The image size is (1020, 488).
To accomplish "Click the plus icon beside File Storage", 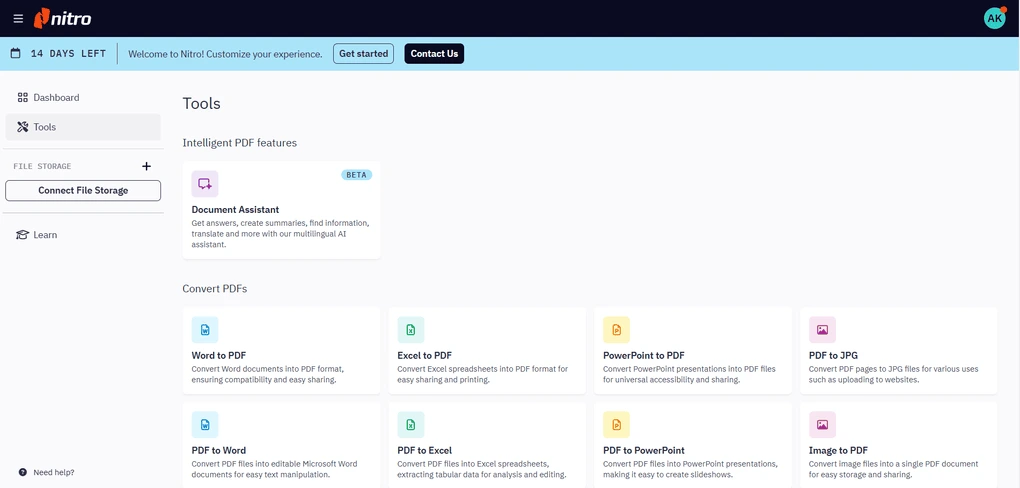I will tap(146, 166).
